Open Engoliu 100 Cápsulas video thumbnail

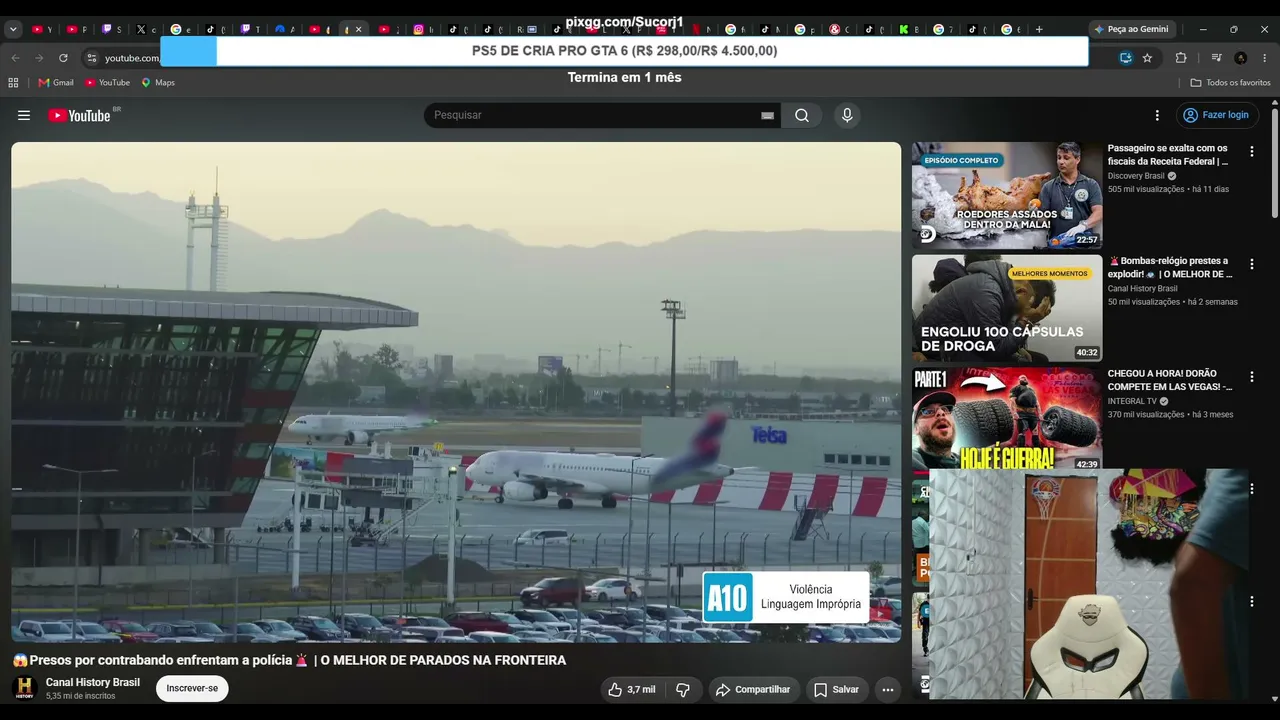[x=1007, y=308]
